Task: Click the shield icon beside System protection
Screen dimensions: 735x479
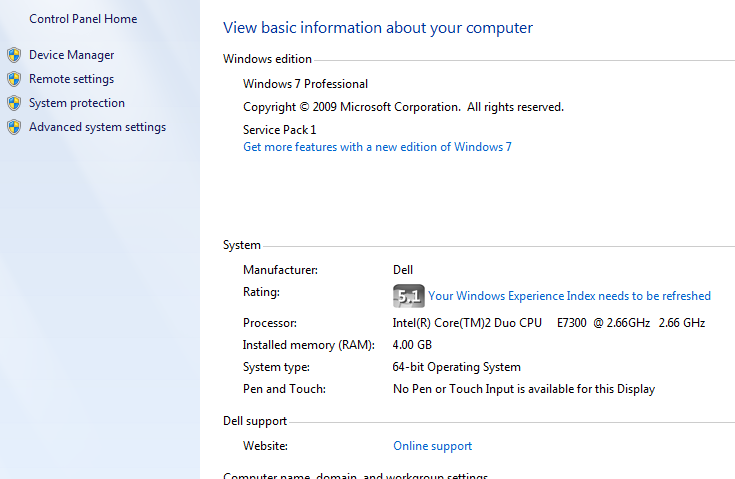Action: pos(14,103)
